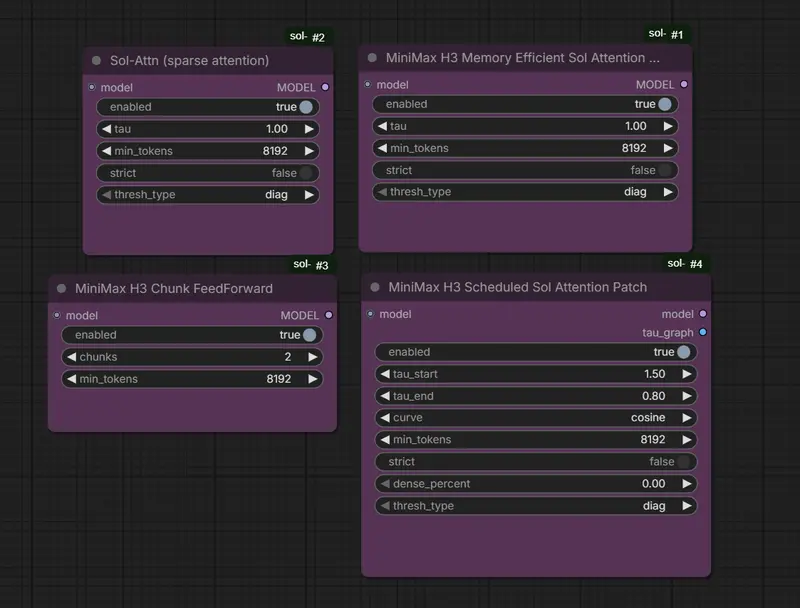Open the curve dropdown showing cosine
The image size is (800, 608).
pos(536,418)
